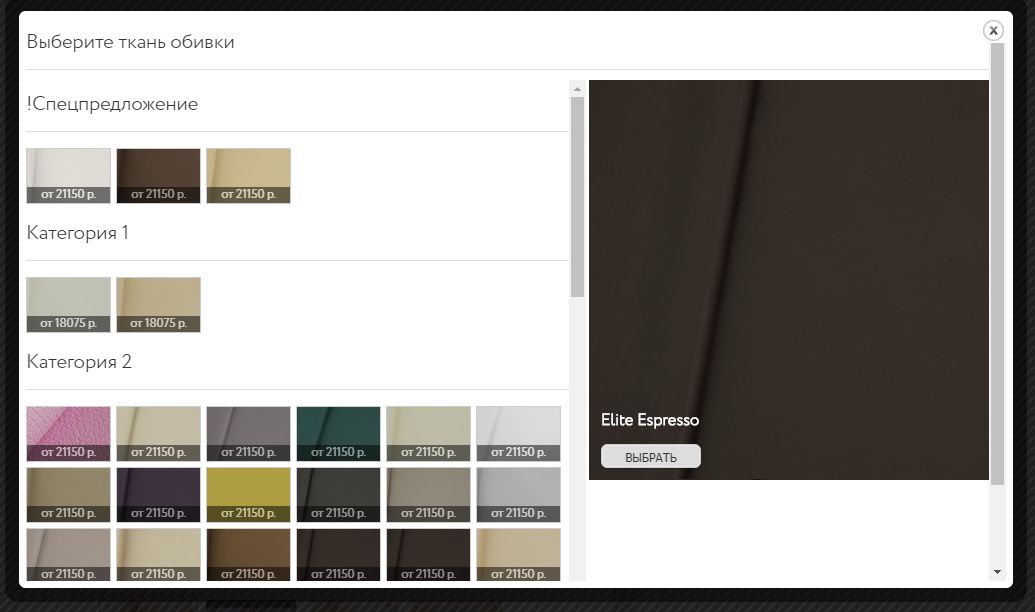Click the scroll up arrow of fabric list
Image resolution: width=1035 pixels, height=612 pixels.
[577, 89]
